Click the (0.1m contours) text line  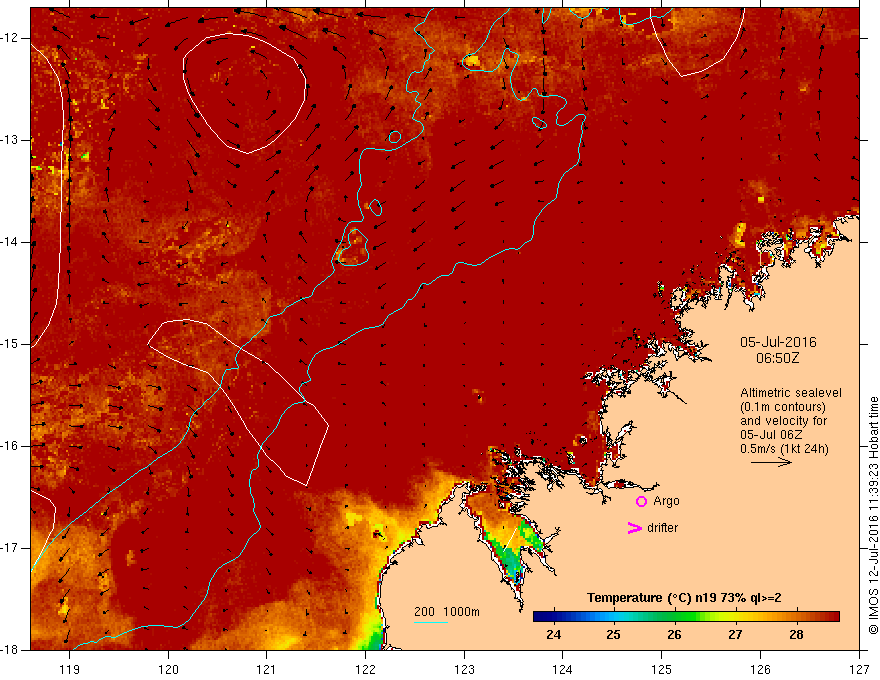(x=783, y=407)
